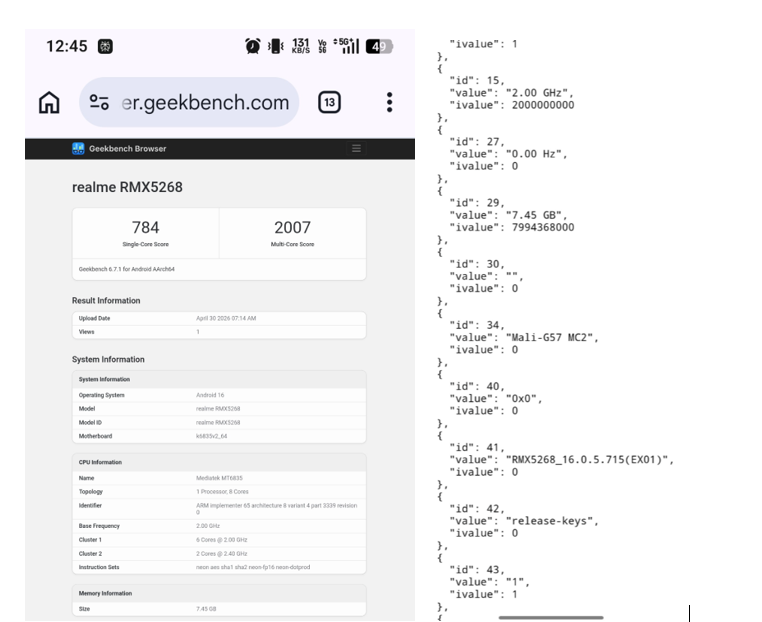Tap the vibrate mode status icon
Image resolution: width=762 pixels, height=622 pixels.
(276, 46)
